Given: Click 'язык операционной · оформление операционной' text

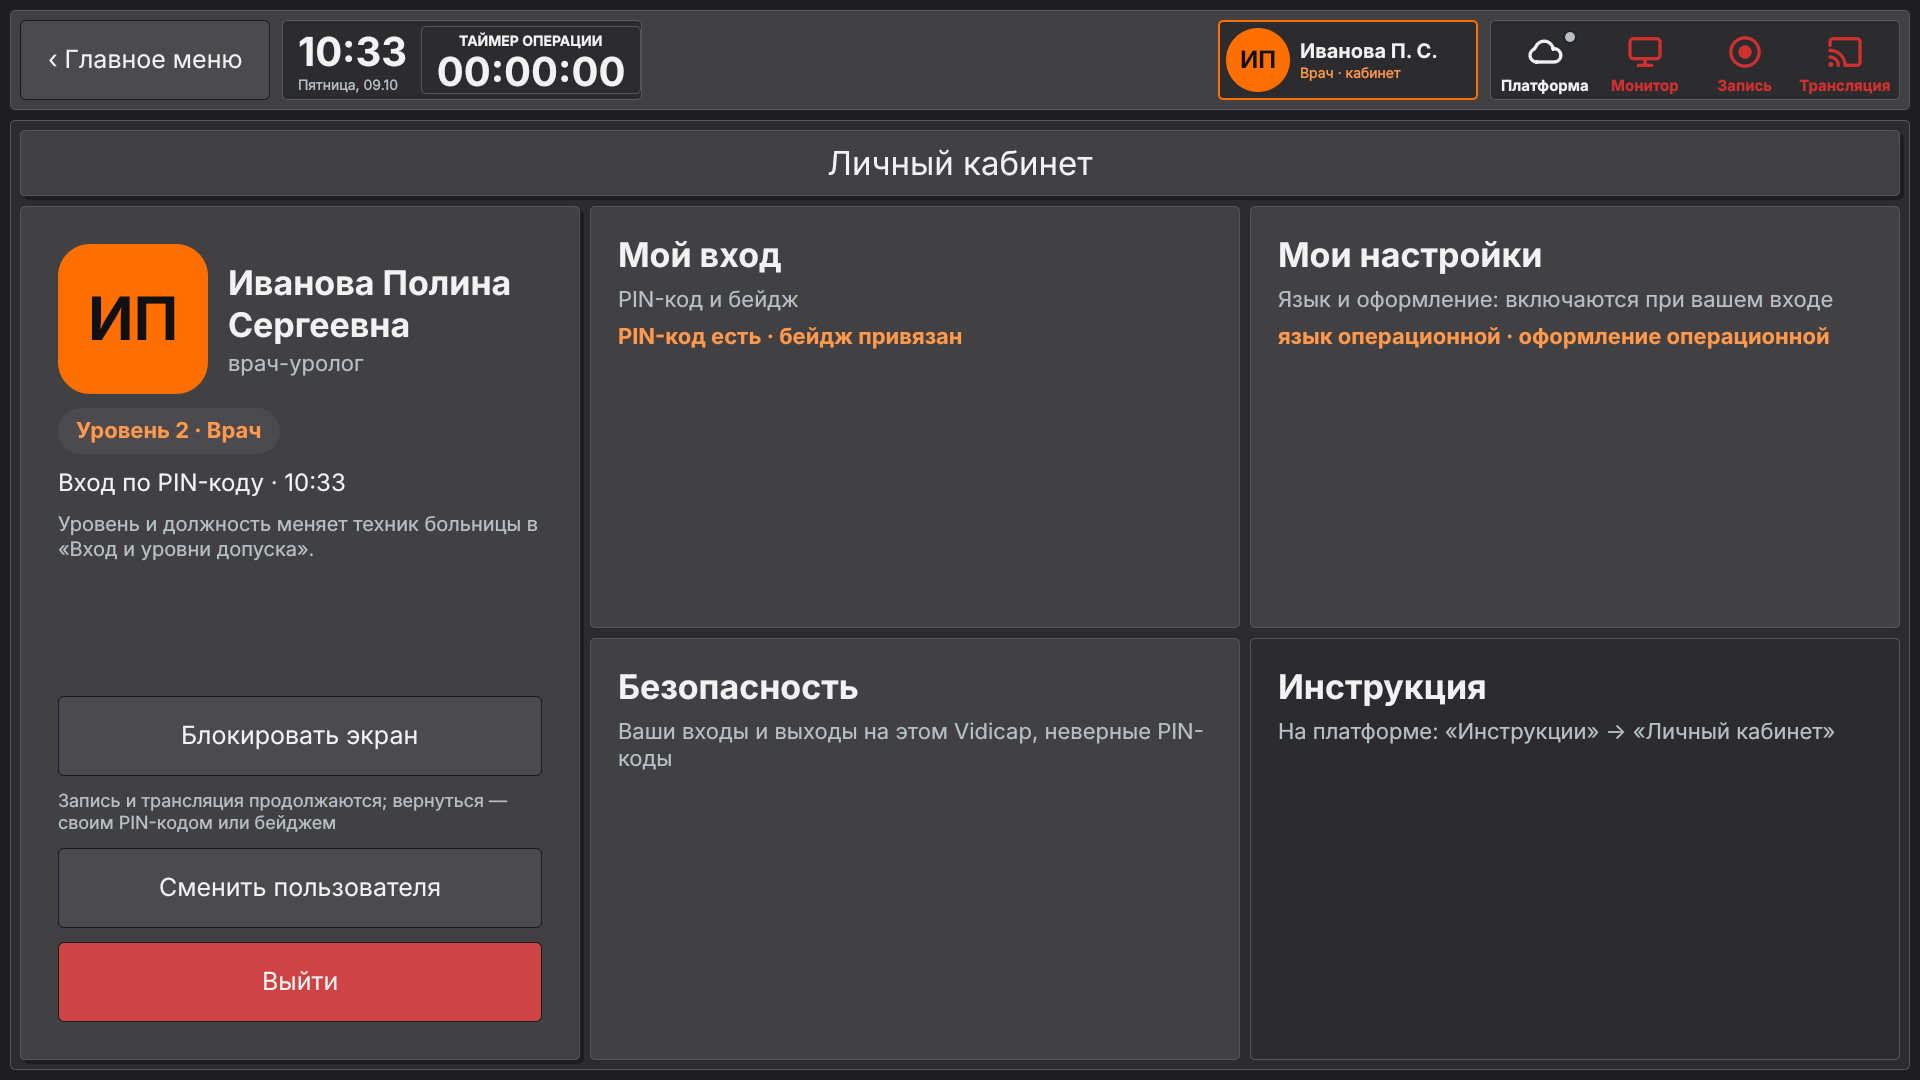Looking at the screenshot, I should coord(1553,337).
